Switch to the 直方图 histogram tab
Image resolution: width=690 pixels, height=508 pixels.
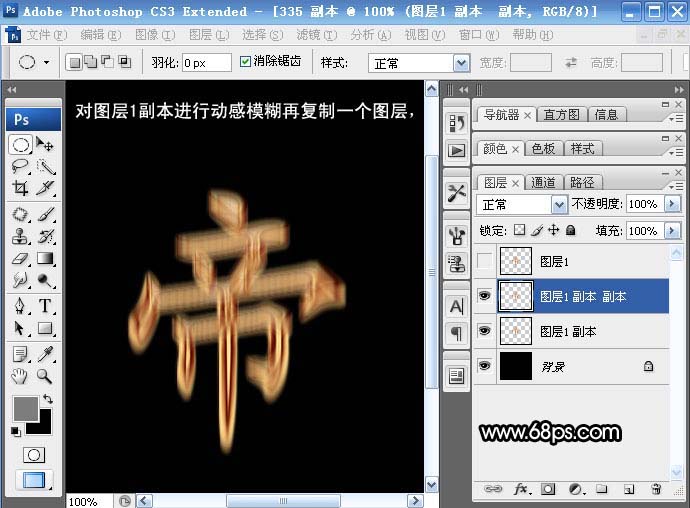pyautogui.click(x=561, y=114)
